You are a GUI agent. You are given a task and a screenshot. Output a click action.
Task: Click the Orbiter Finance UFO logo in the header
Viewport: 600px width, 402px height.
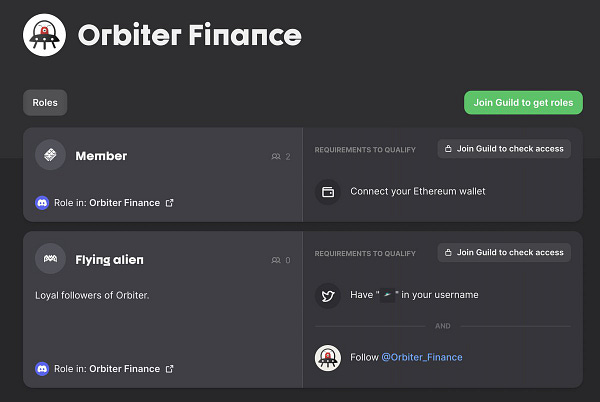(x=44, y=35)
